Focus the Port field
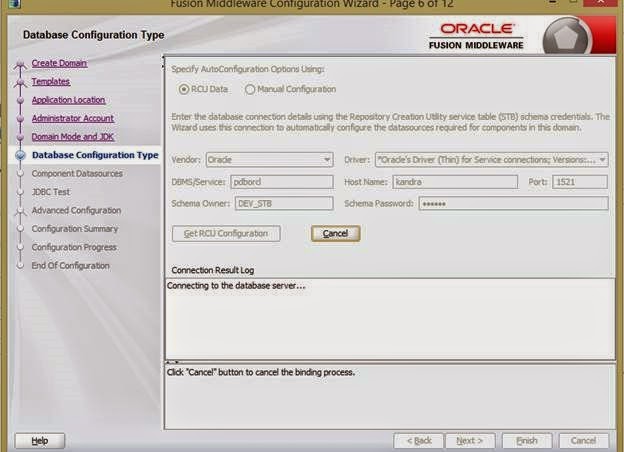This screenshot has width=624, height=452. (x=580, y=182)
